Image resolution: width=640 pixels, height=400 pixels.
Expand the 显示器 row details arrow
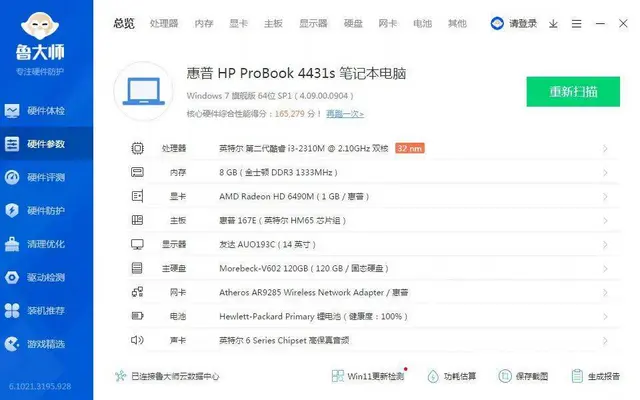point(605,245)
